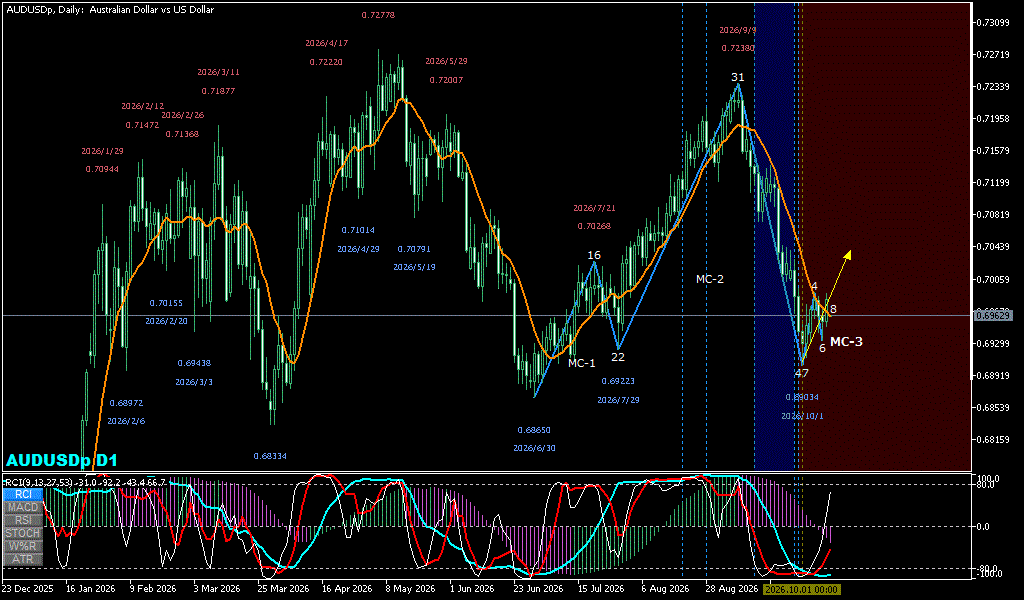Select the price label 0.72007

pyautogui.click(x=446, y=80)
